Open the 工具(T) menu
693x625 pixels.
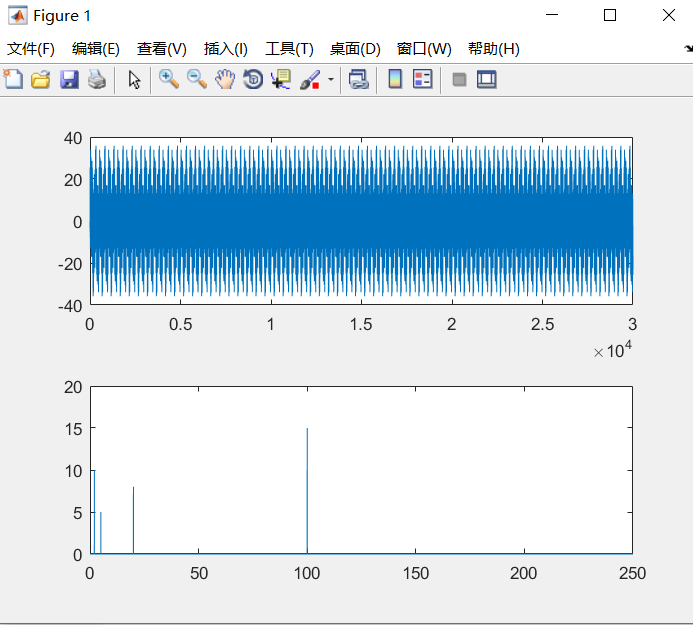[289, 49]
